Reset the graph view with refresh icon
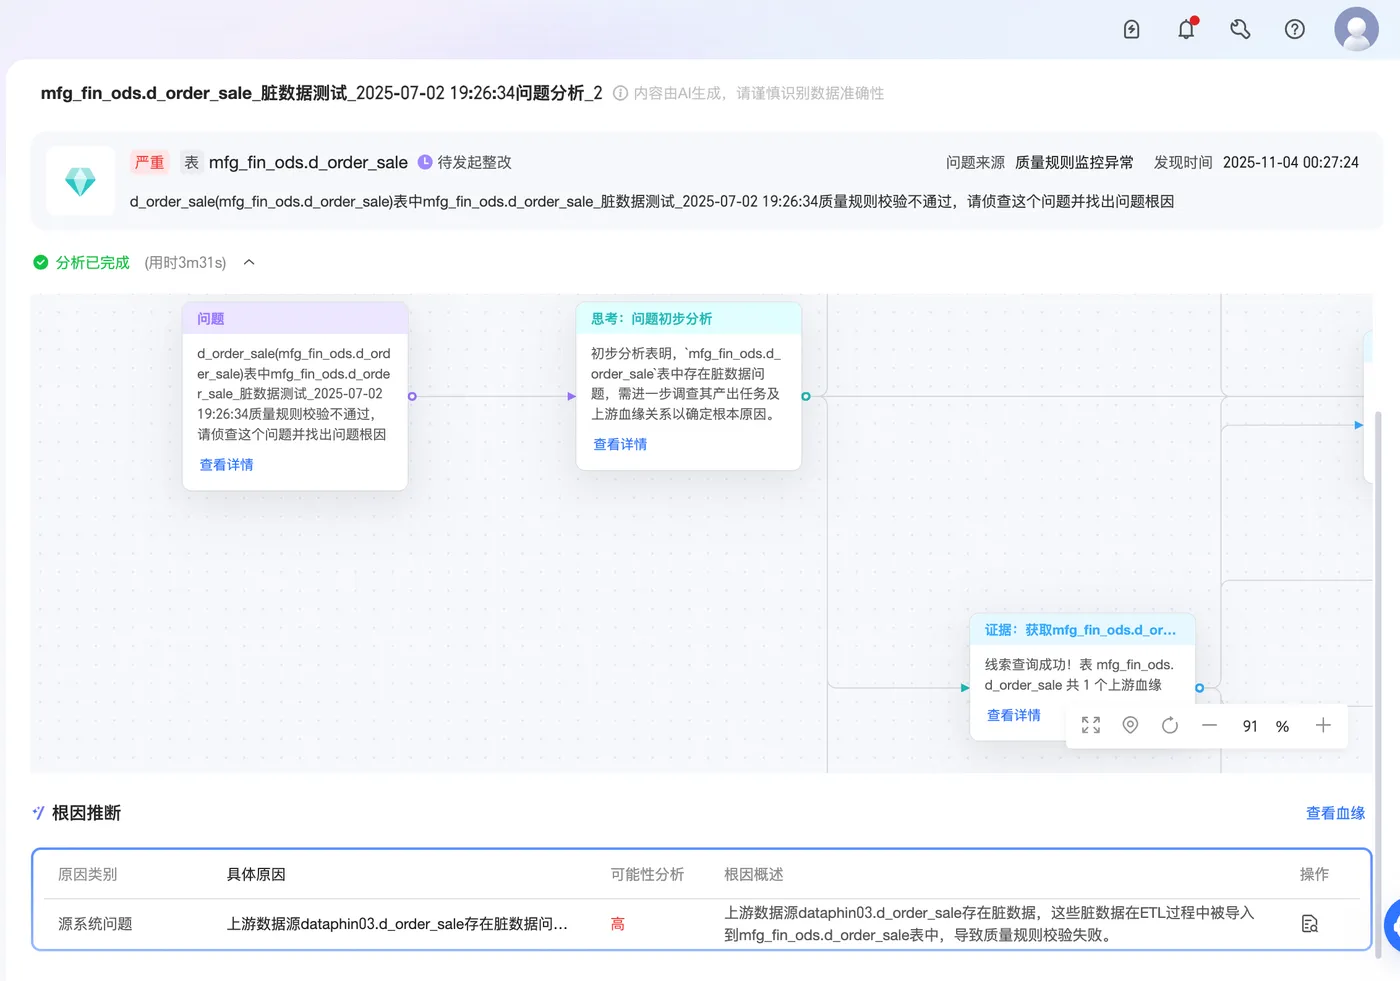The height and width of the screenshot is (981, 1400). click(x=1170, y=725)
